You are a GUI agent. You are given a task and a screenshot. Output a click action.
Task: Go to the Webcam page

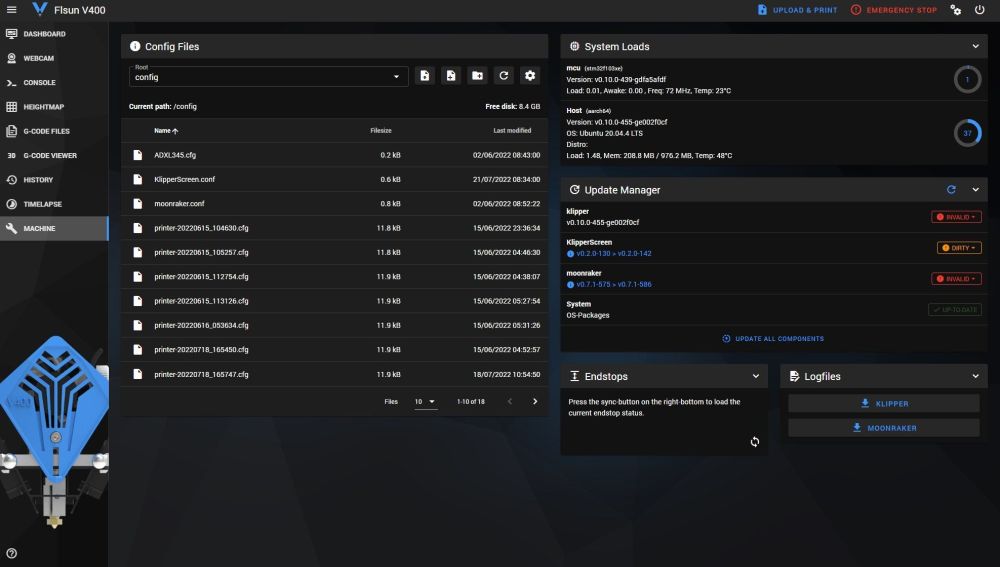point(54,58)
